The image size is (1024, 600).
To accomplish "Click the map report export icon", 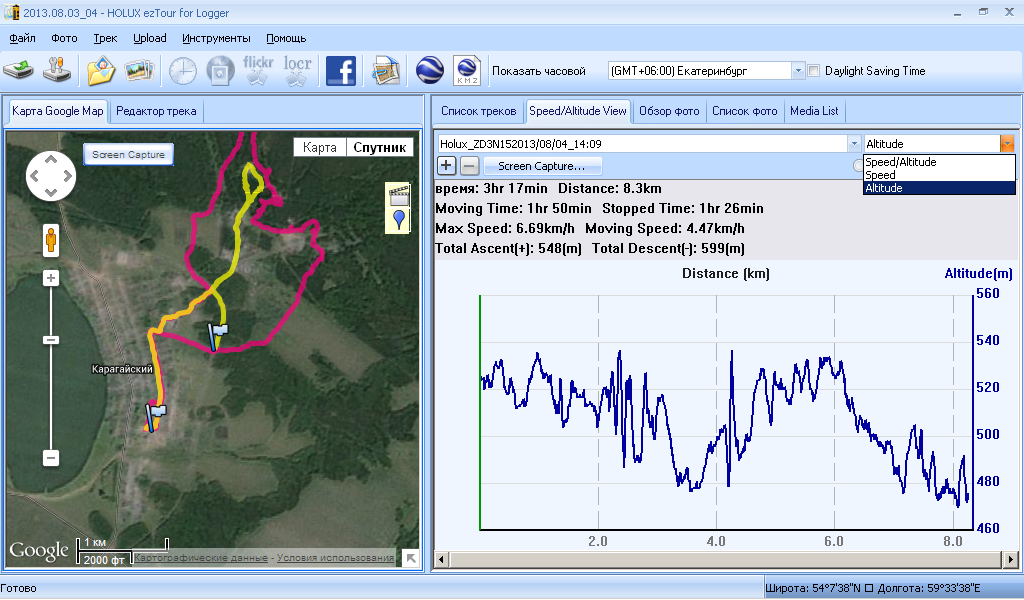I will tap(385, 71).
